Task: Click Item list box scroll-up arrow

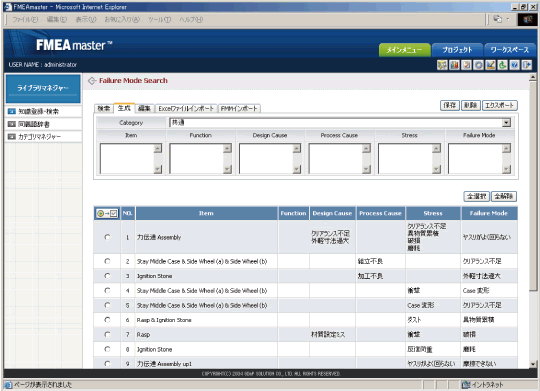Action: point(158,148)
